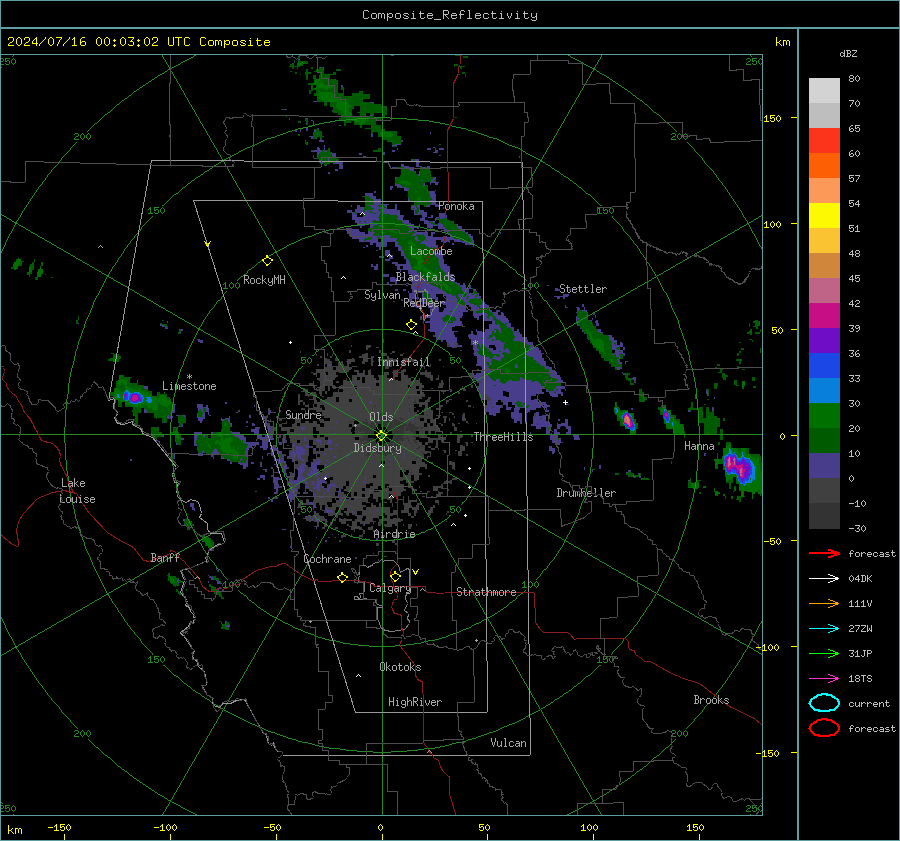Click the yellow radar-center diamond above Didsbury
Viewport: 900px width, 841px height.
[381, 436]
